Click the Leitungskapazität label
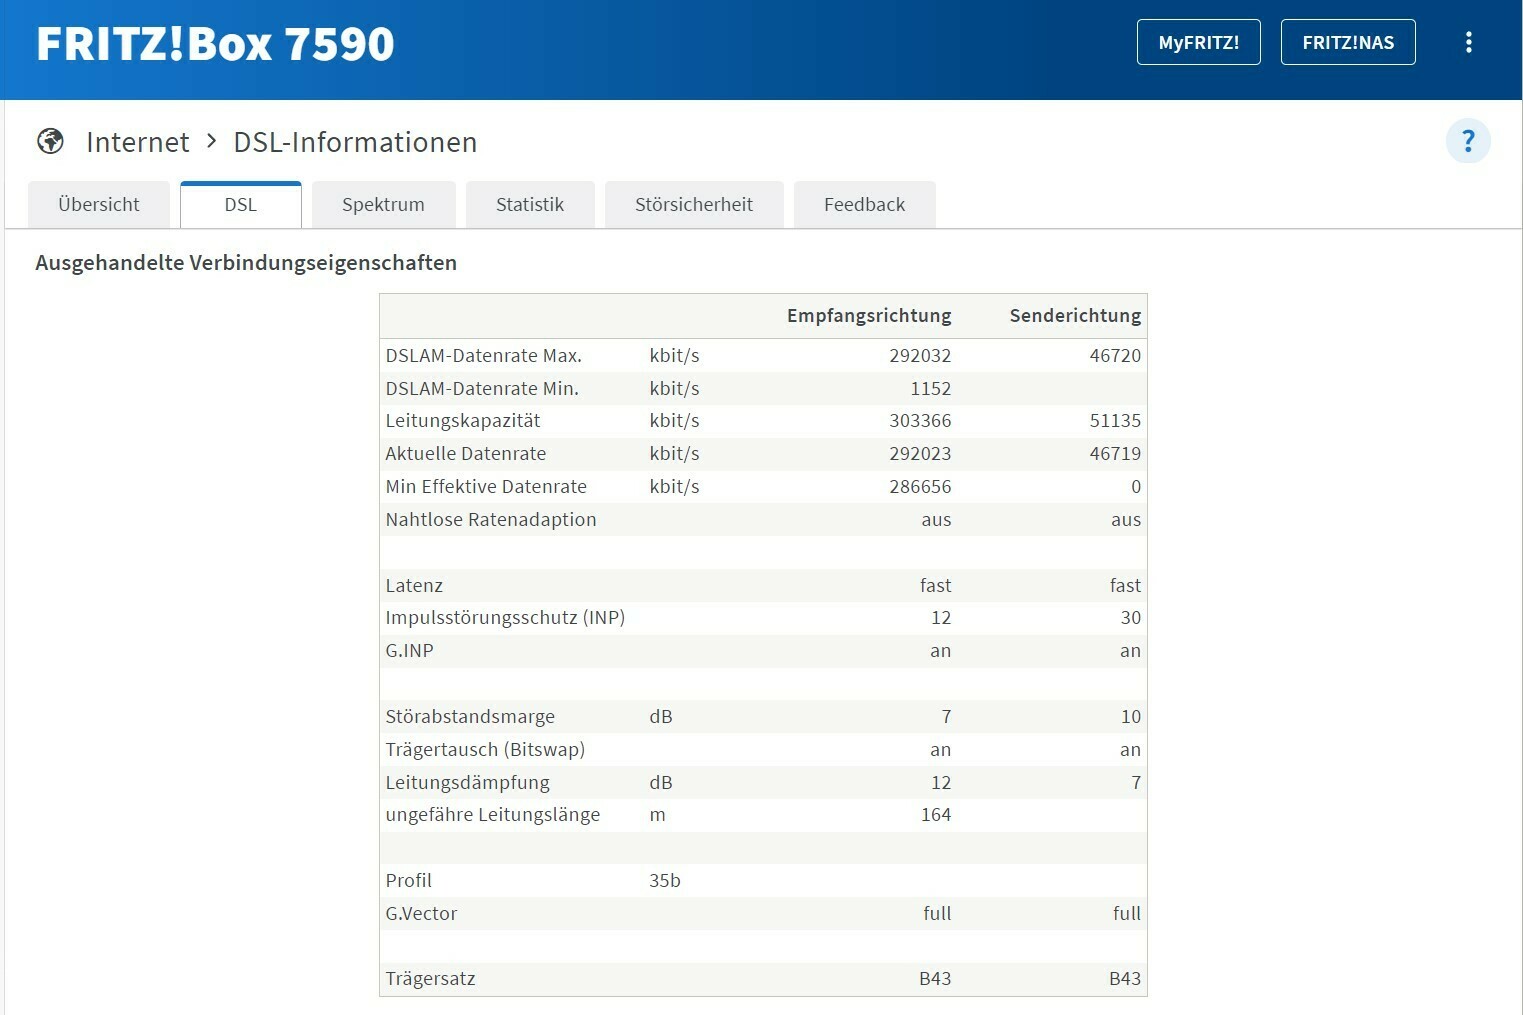Image resolution: width=1523 pixels, height=1015 pixels. click(463, 421)
